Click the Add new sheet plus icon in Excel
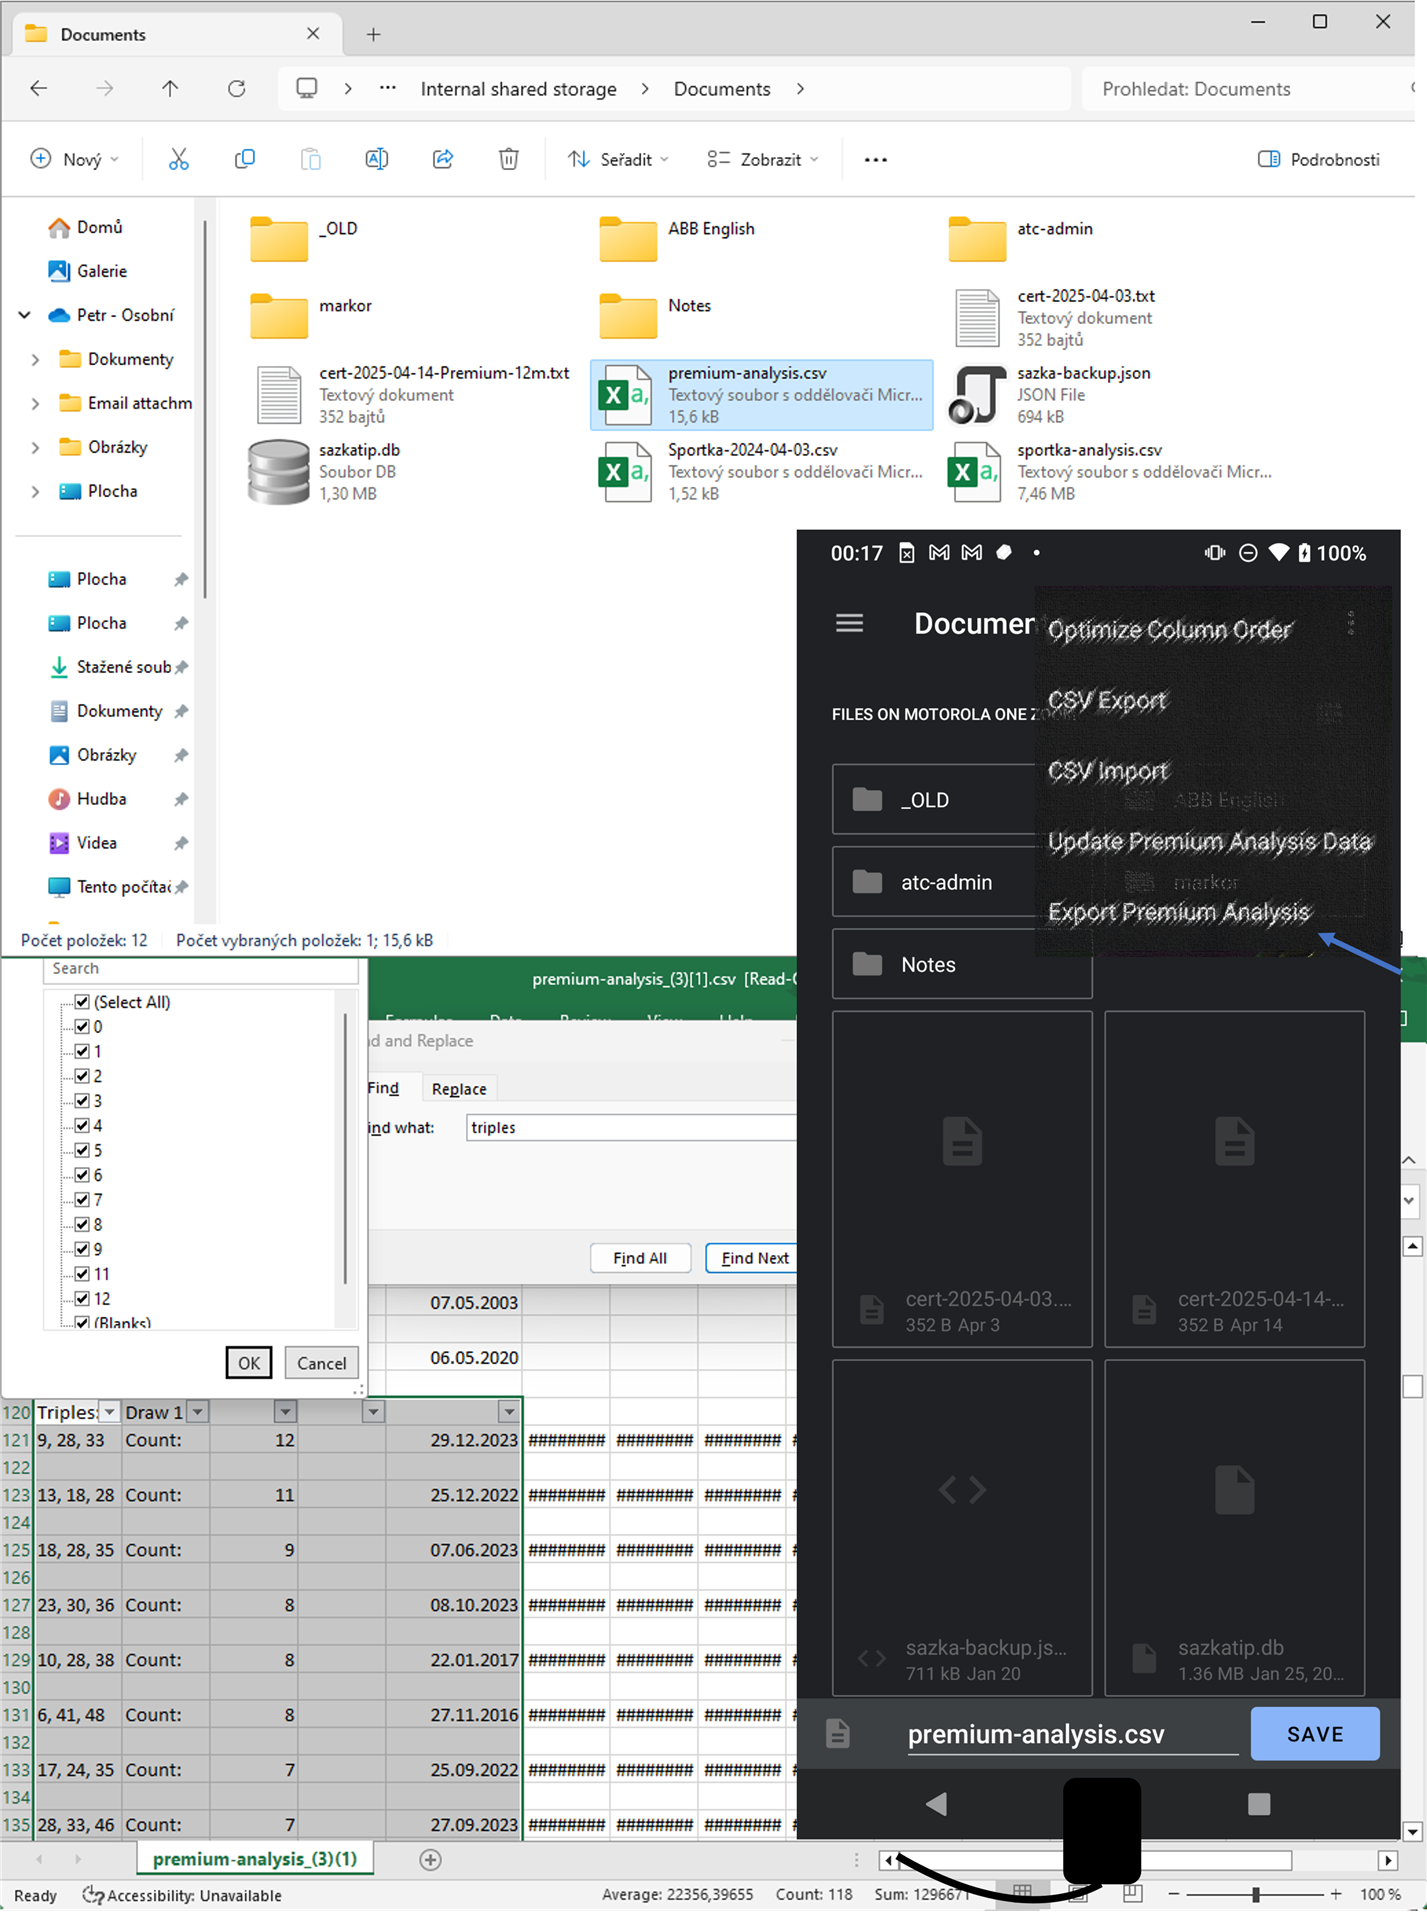 (430, 1859)
